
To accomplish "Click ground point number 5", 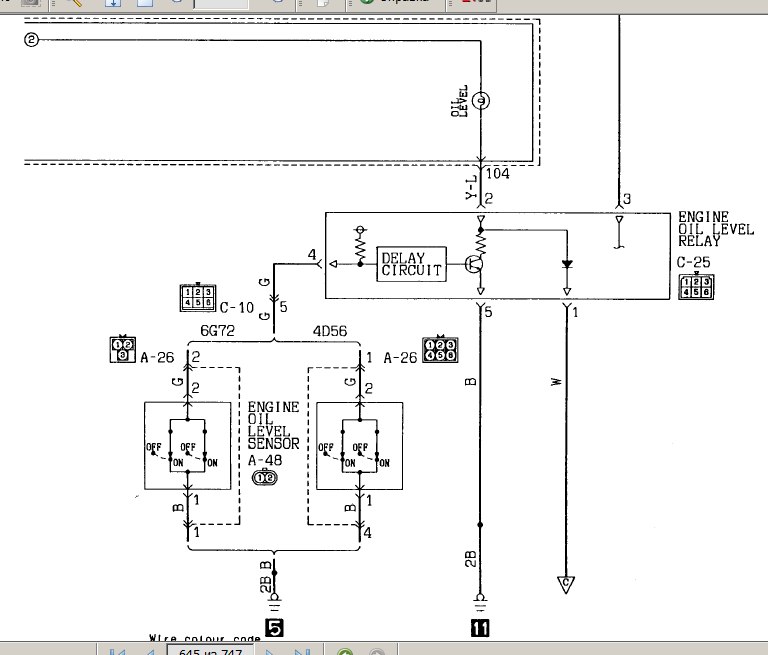I will pos(274,628).
